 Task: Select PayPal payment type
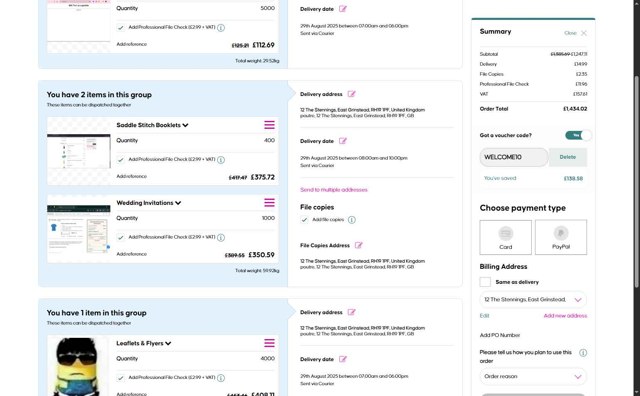coord(561,237)
